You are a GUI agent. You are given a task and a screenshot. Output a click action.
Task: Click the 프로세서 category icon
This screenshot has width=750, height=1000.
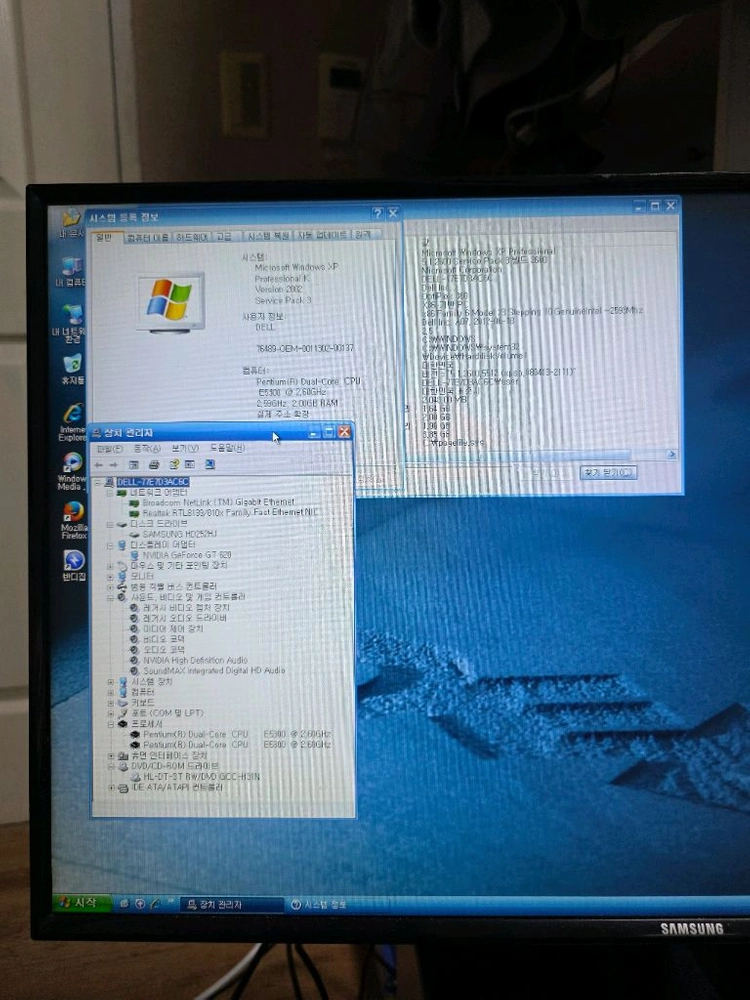122,724
